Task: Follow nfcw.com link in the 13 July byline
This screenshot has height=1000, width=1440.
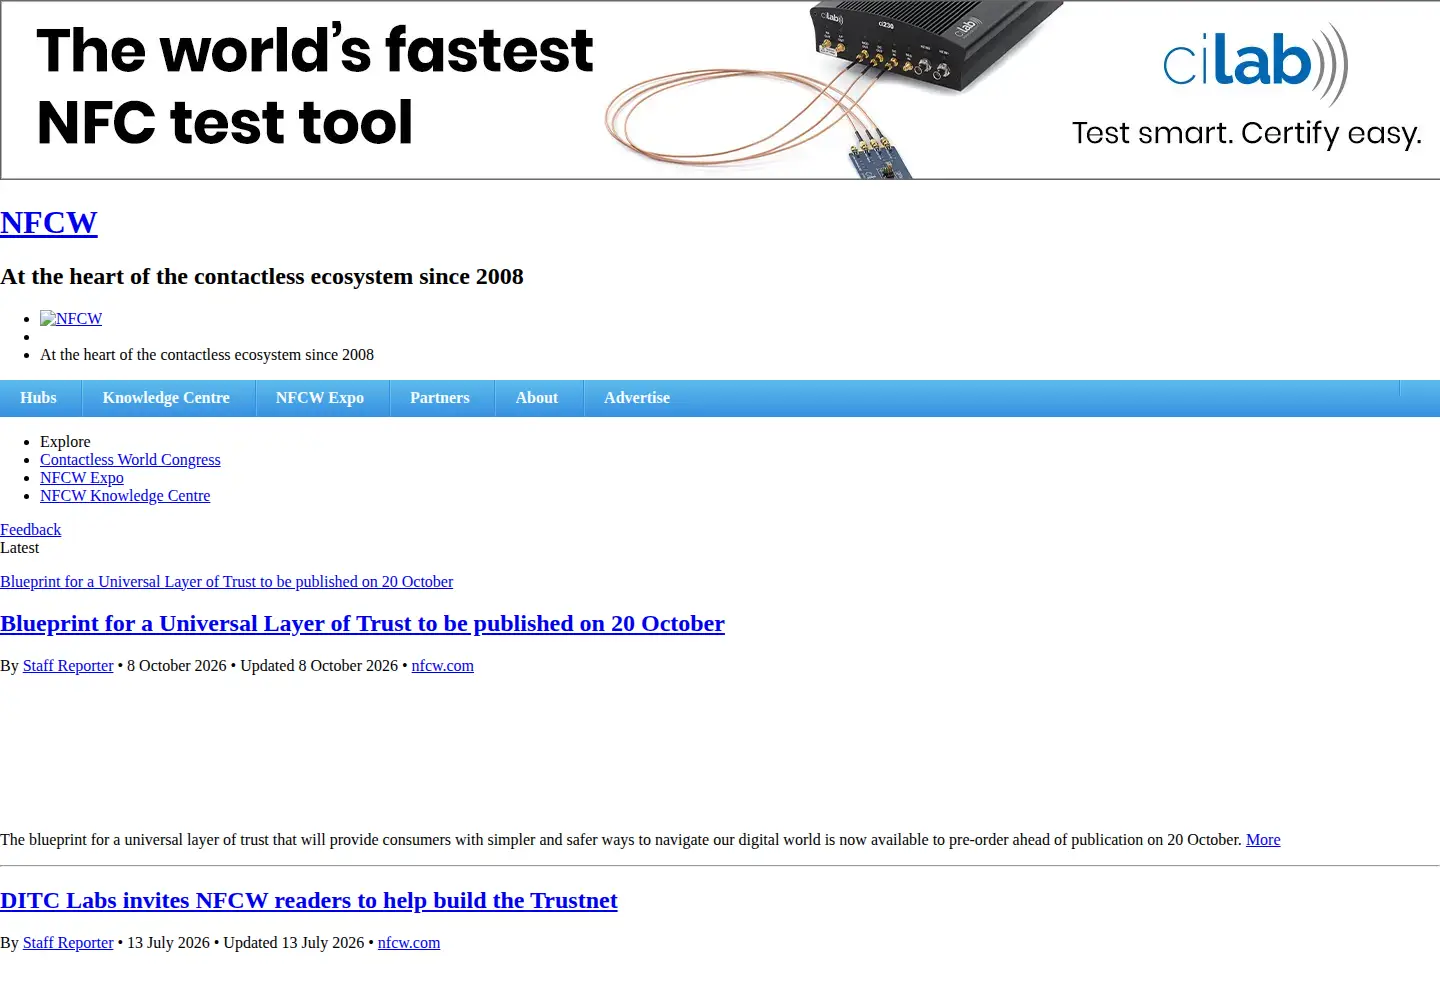Action: [409, 943]
